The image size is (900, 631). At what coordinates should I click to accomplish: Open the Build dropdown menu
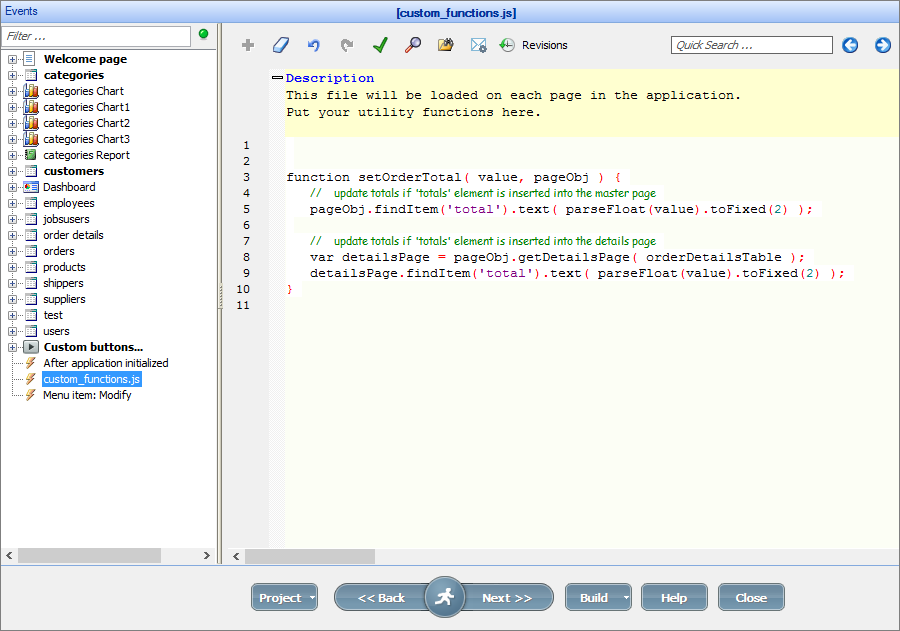(x=598, y=597)
